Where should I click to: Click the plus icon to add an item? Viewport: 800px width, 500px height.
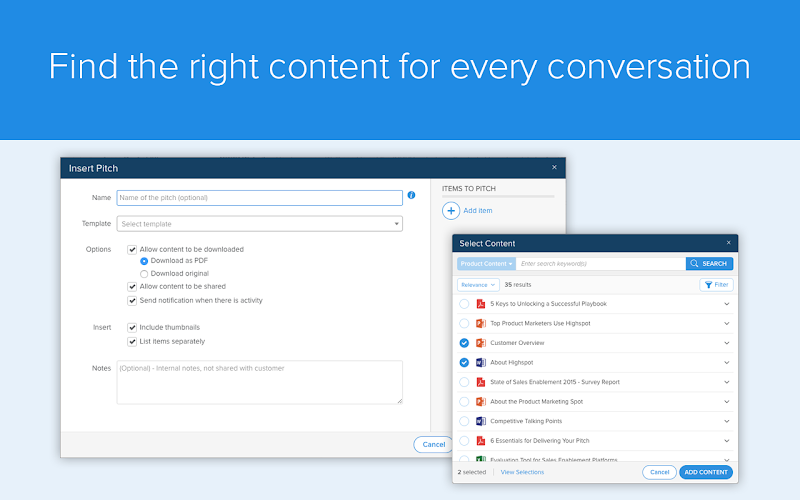(x=451, y=211)
